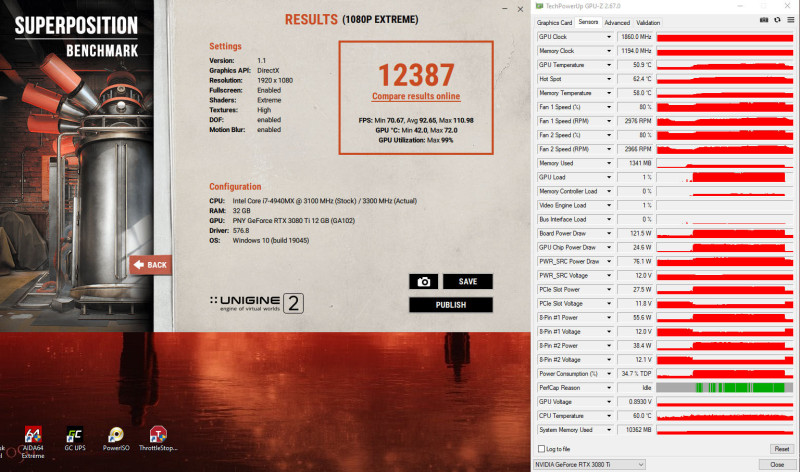Open the AIDA64 Extreme desktop icon
Screen dimensions: 800x472
click(33, 442)
